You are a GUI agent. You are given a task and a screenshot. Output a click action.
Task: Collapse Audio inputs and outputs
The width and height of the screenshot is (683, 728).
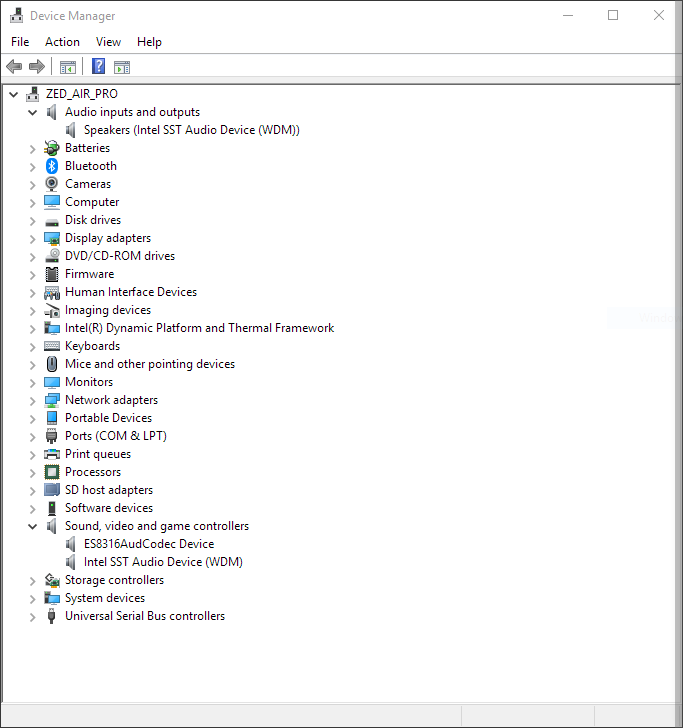[33, 112]
